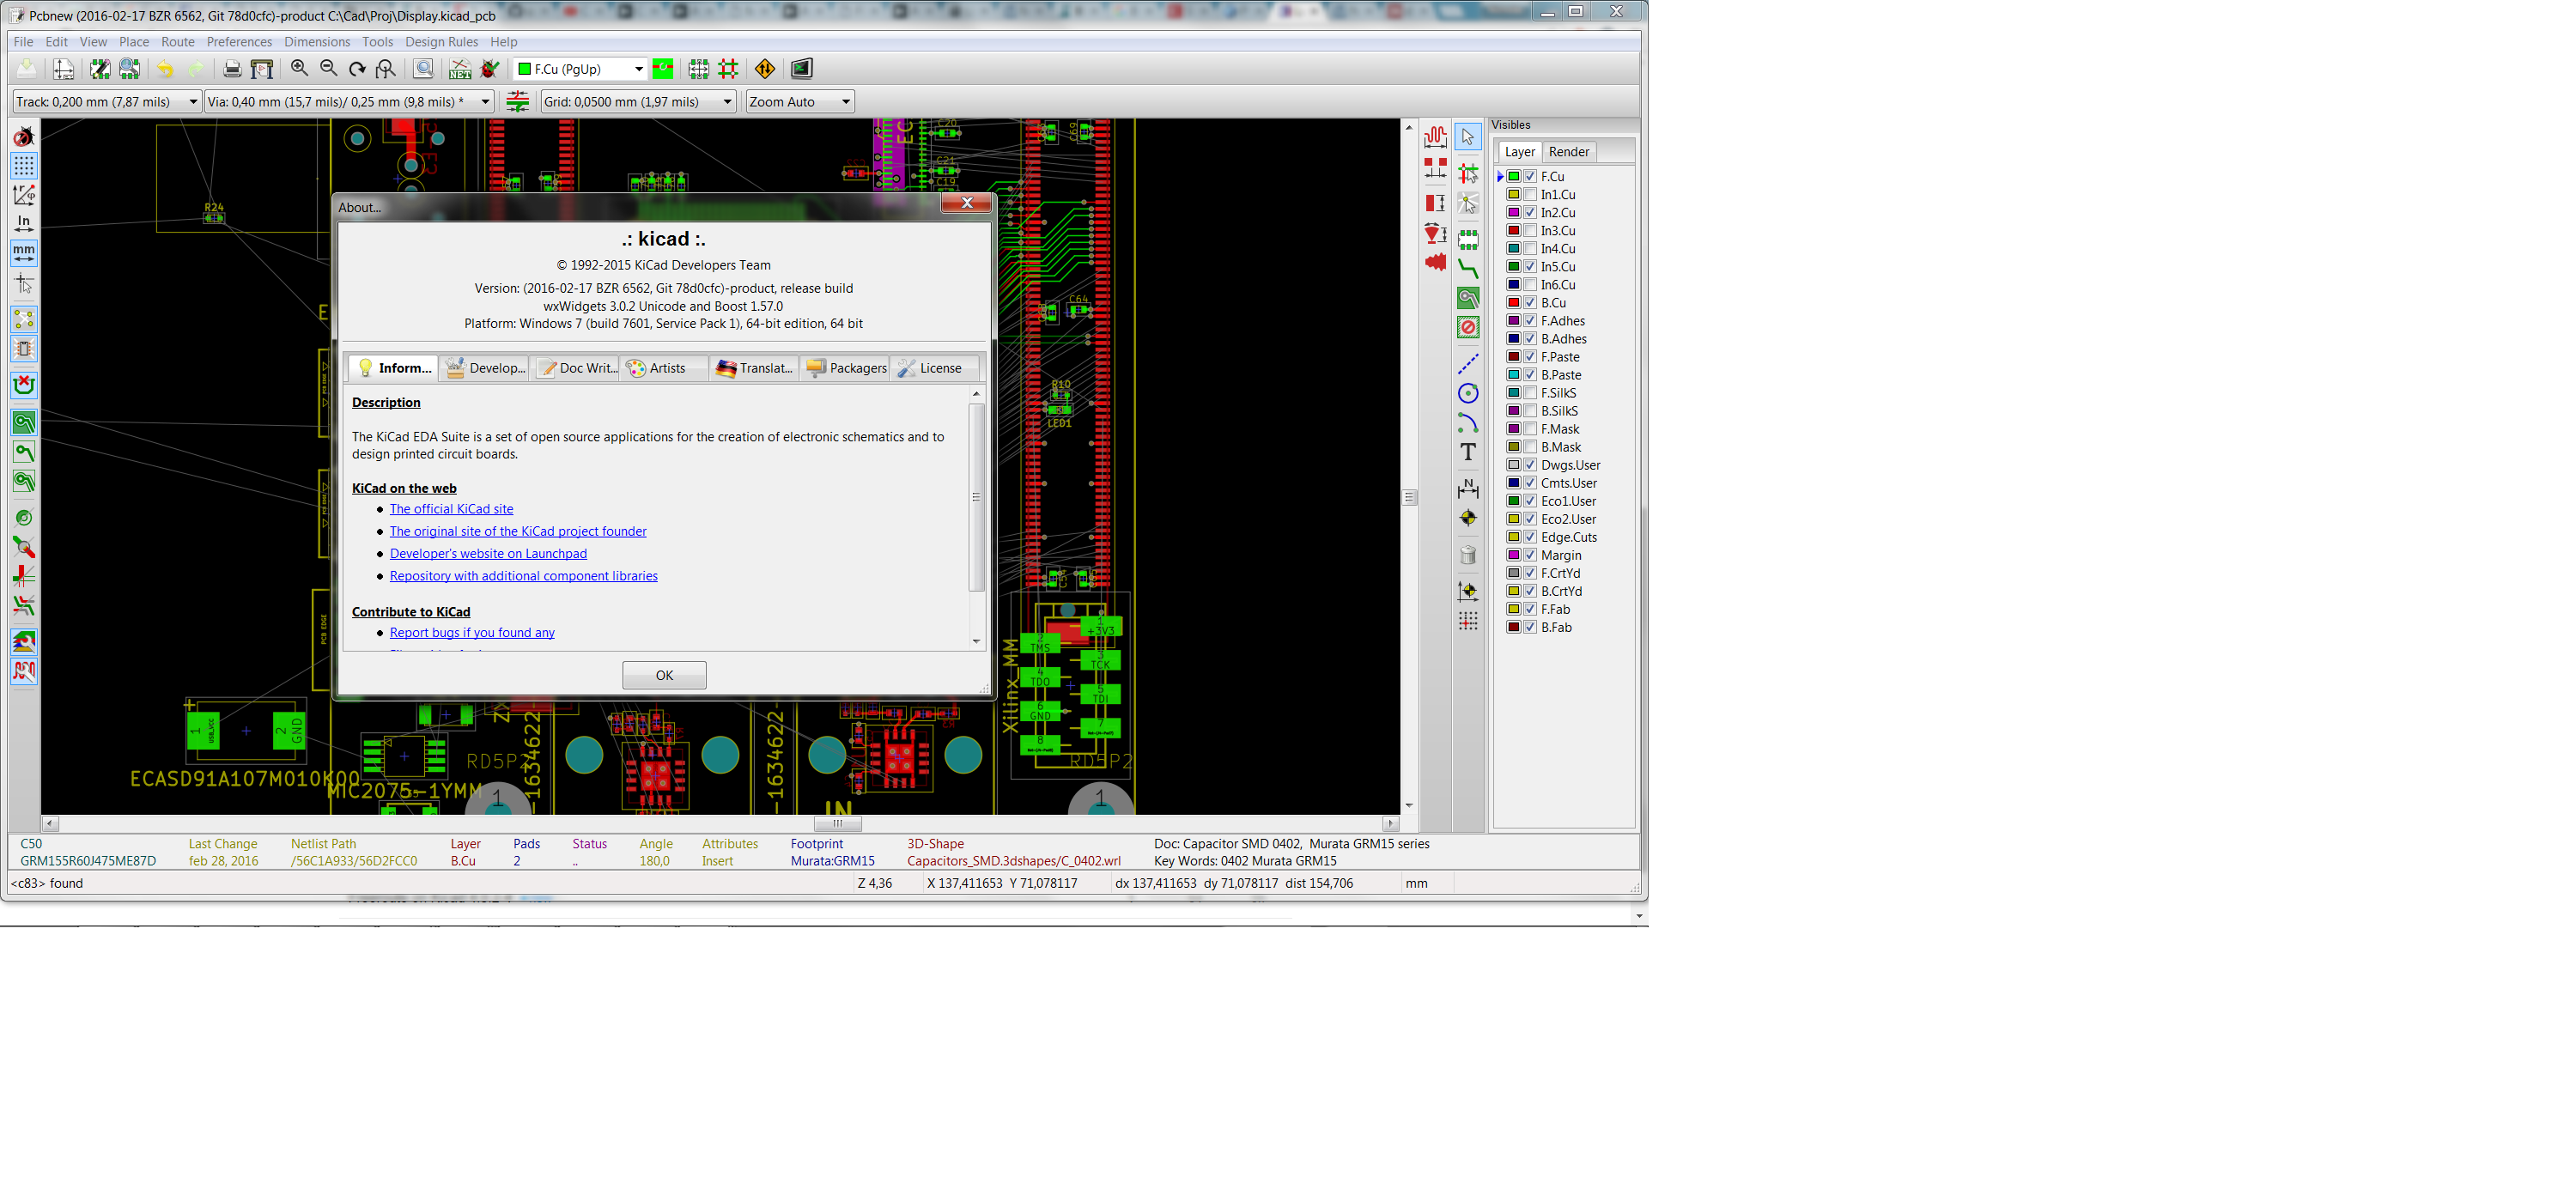
Task: Click the mm units icon in left toolbar
Action: point(24,253)
